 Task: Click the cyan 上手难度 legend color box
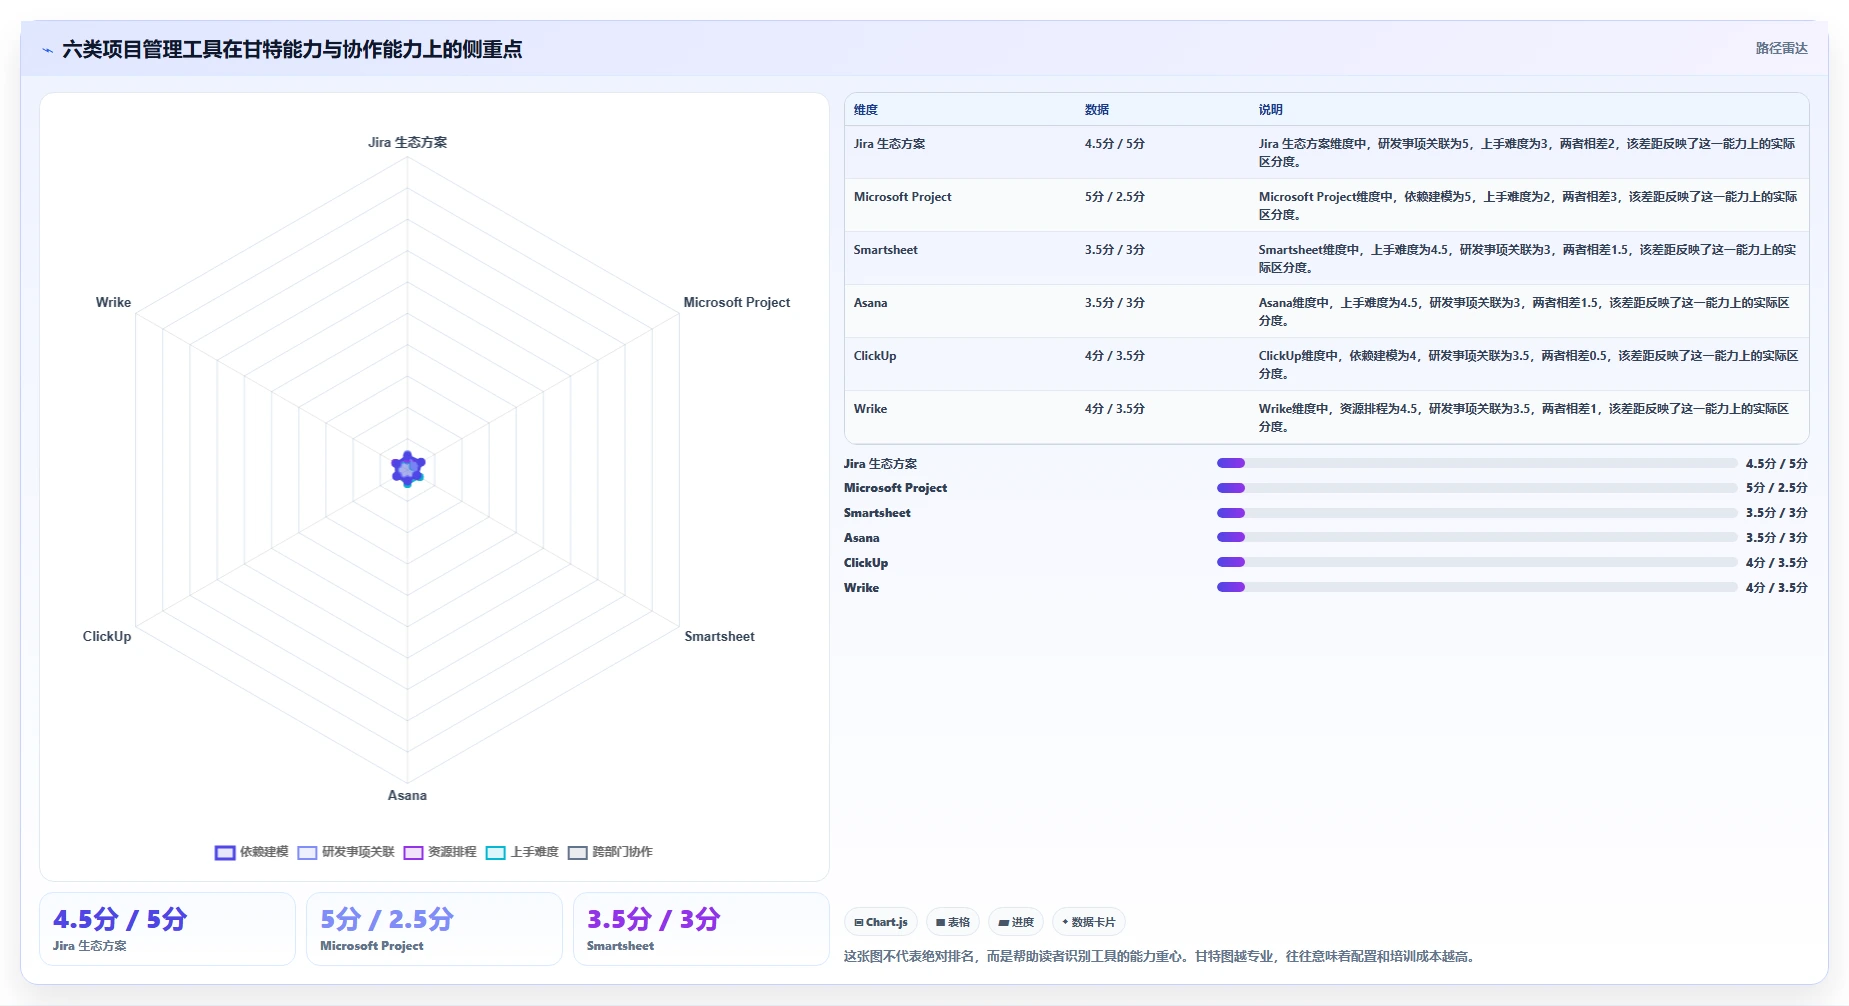click(495, 853)
